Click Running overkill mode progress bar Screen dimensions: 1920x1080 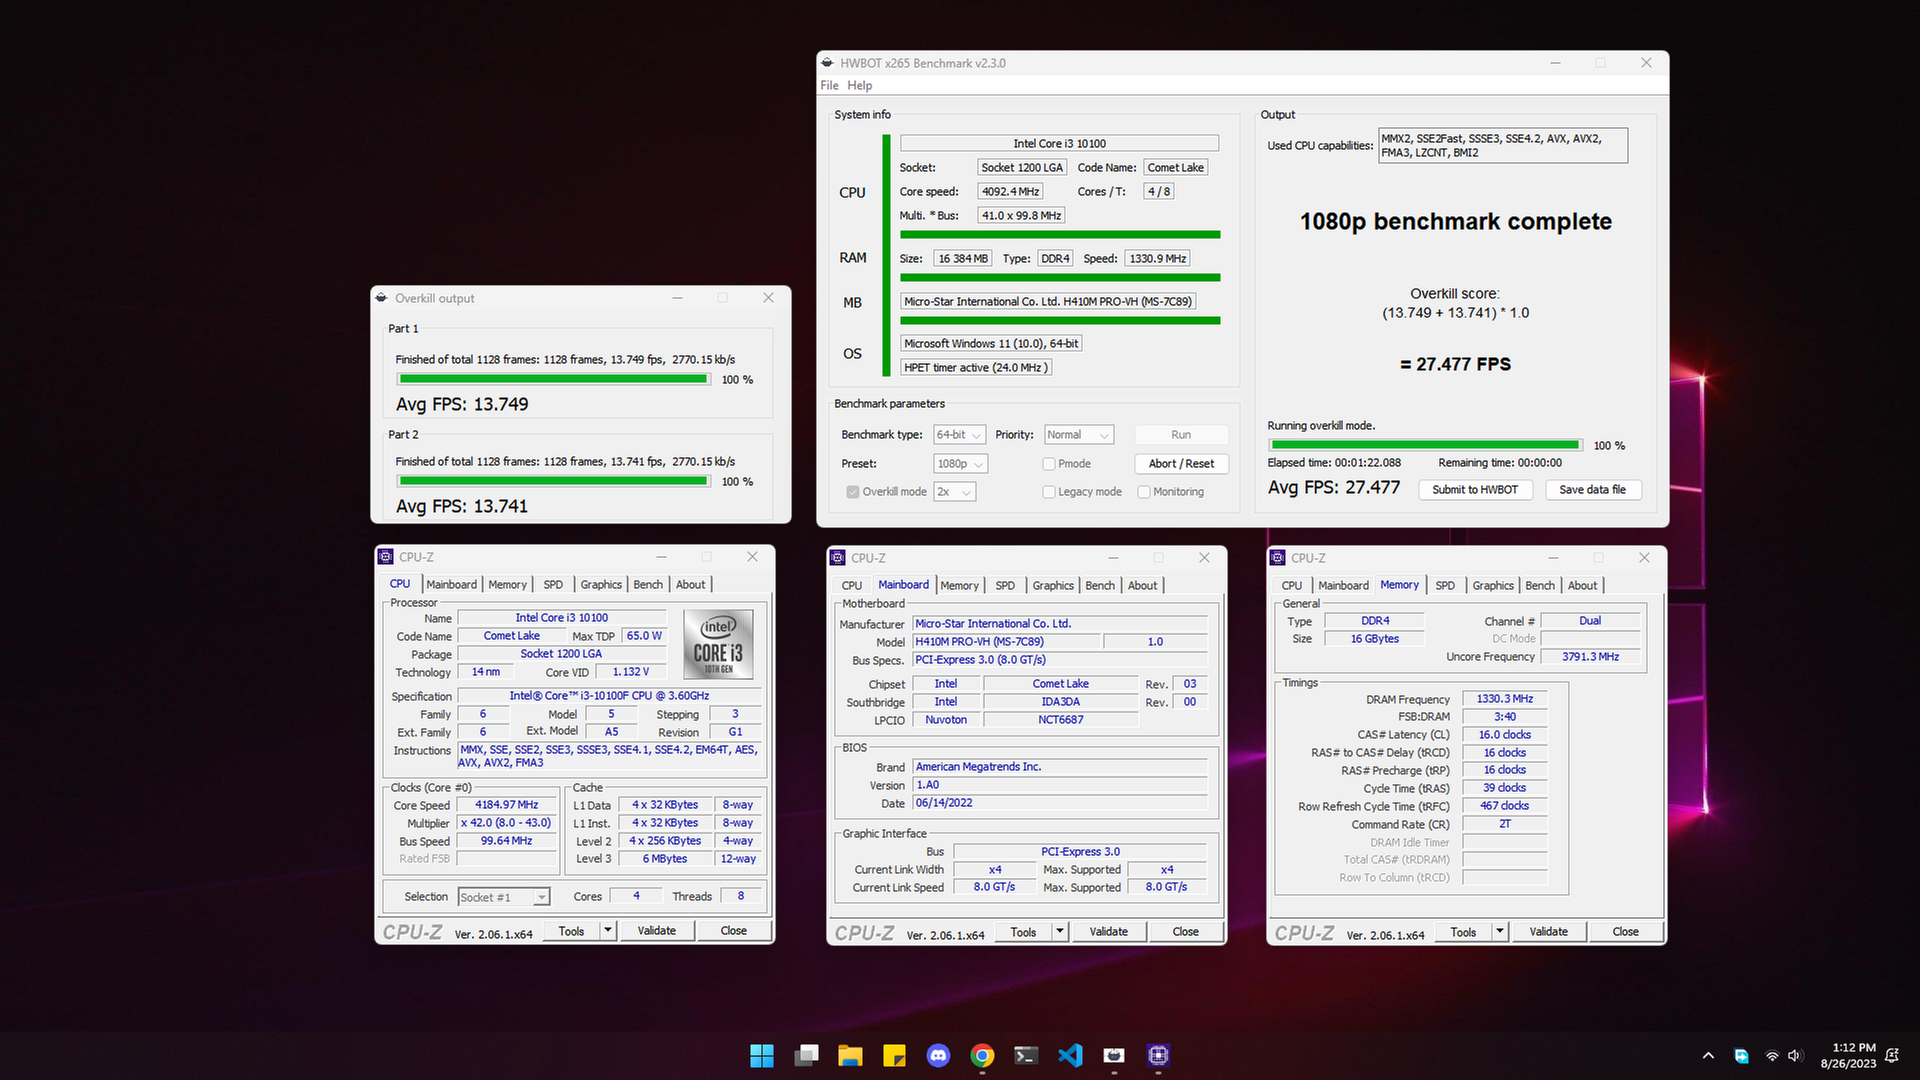tap(1425, 446)
